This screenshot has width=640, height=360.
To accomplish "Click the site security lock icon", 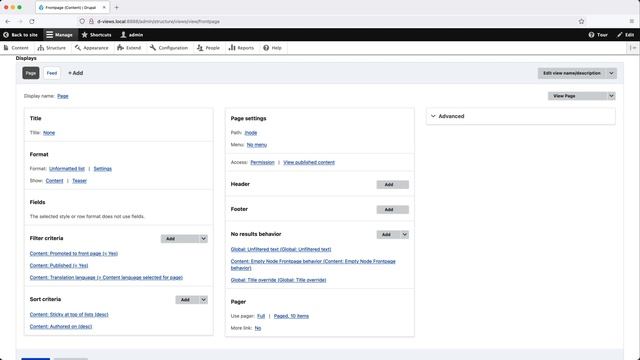I will pyautogui.click(x=91, y=21).
